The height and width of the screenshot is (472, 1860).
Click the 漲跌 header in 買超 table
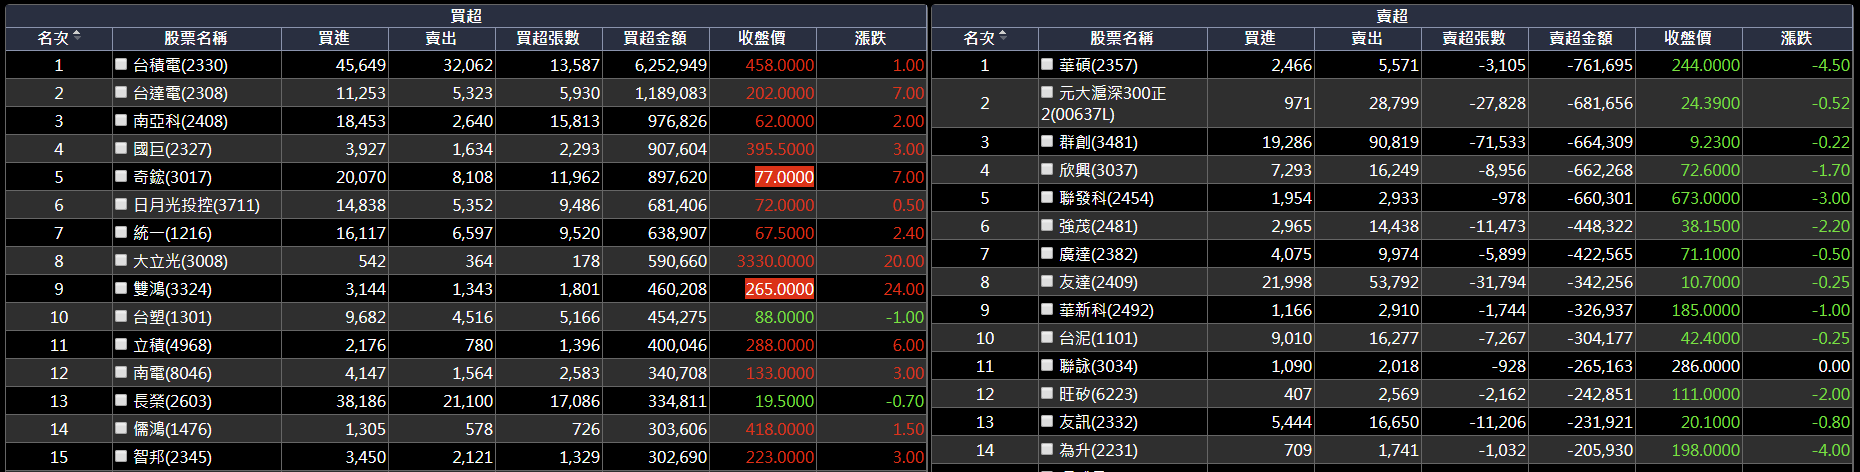pos(870,38)
